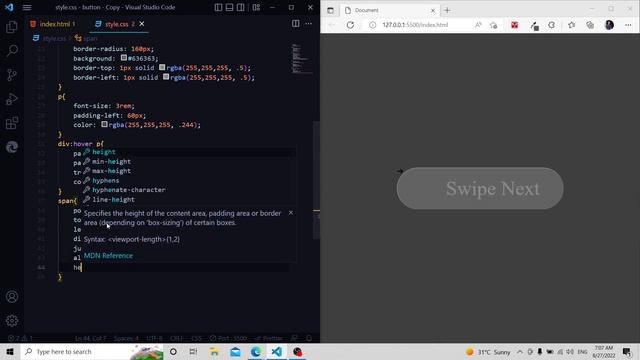
Task: Toggle the bottom panel layout icon
Action: (x=229, y=7)
